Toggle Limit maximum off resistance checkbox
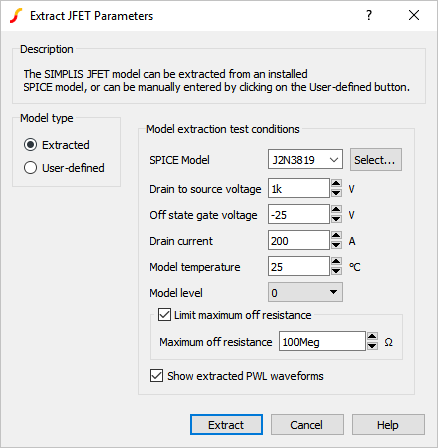Image resolution: width=438 pixels, height=448 pixels. (x=164, y=315)
